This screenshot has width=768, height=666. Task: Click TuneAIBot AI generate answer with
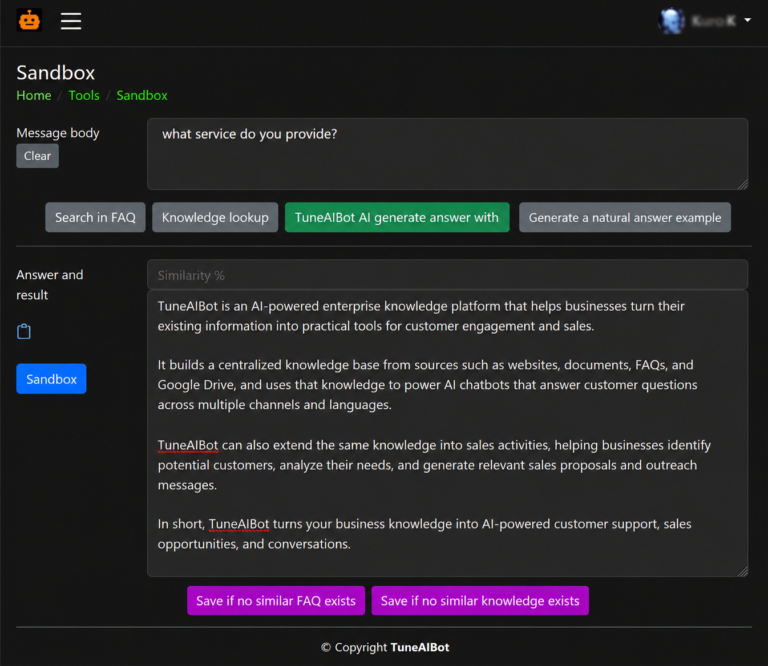[397, 217]
